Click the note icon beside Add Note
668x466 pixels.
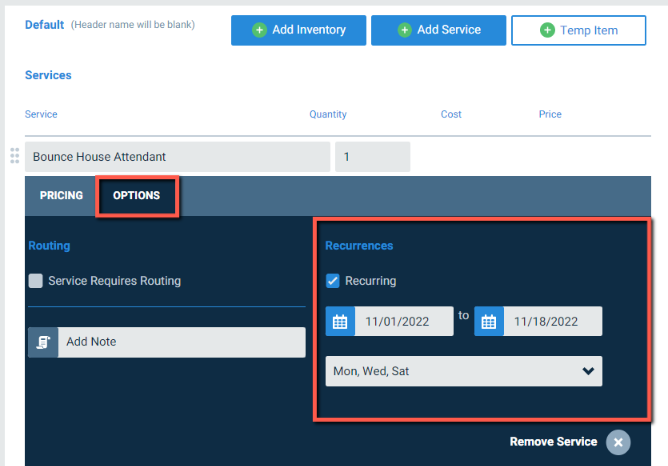[43, 342]
